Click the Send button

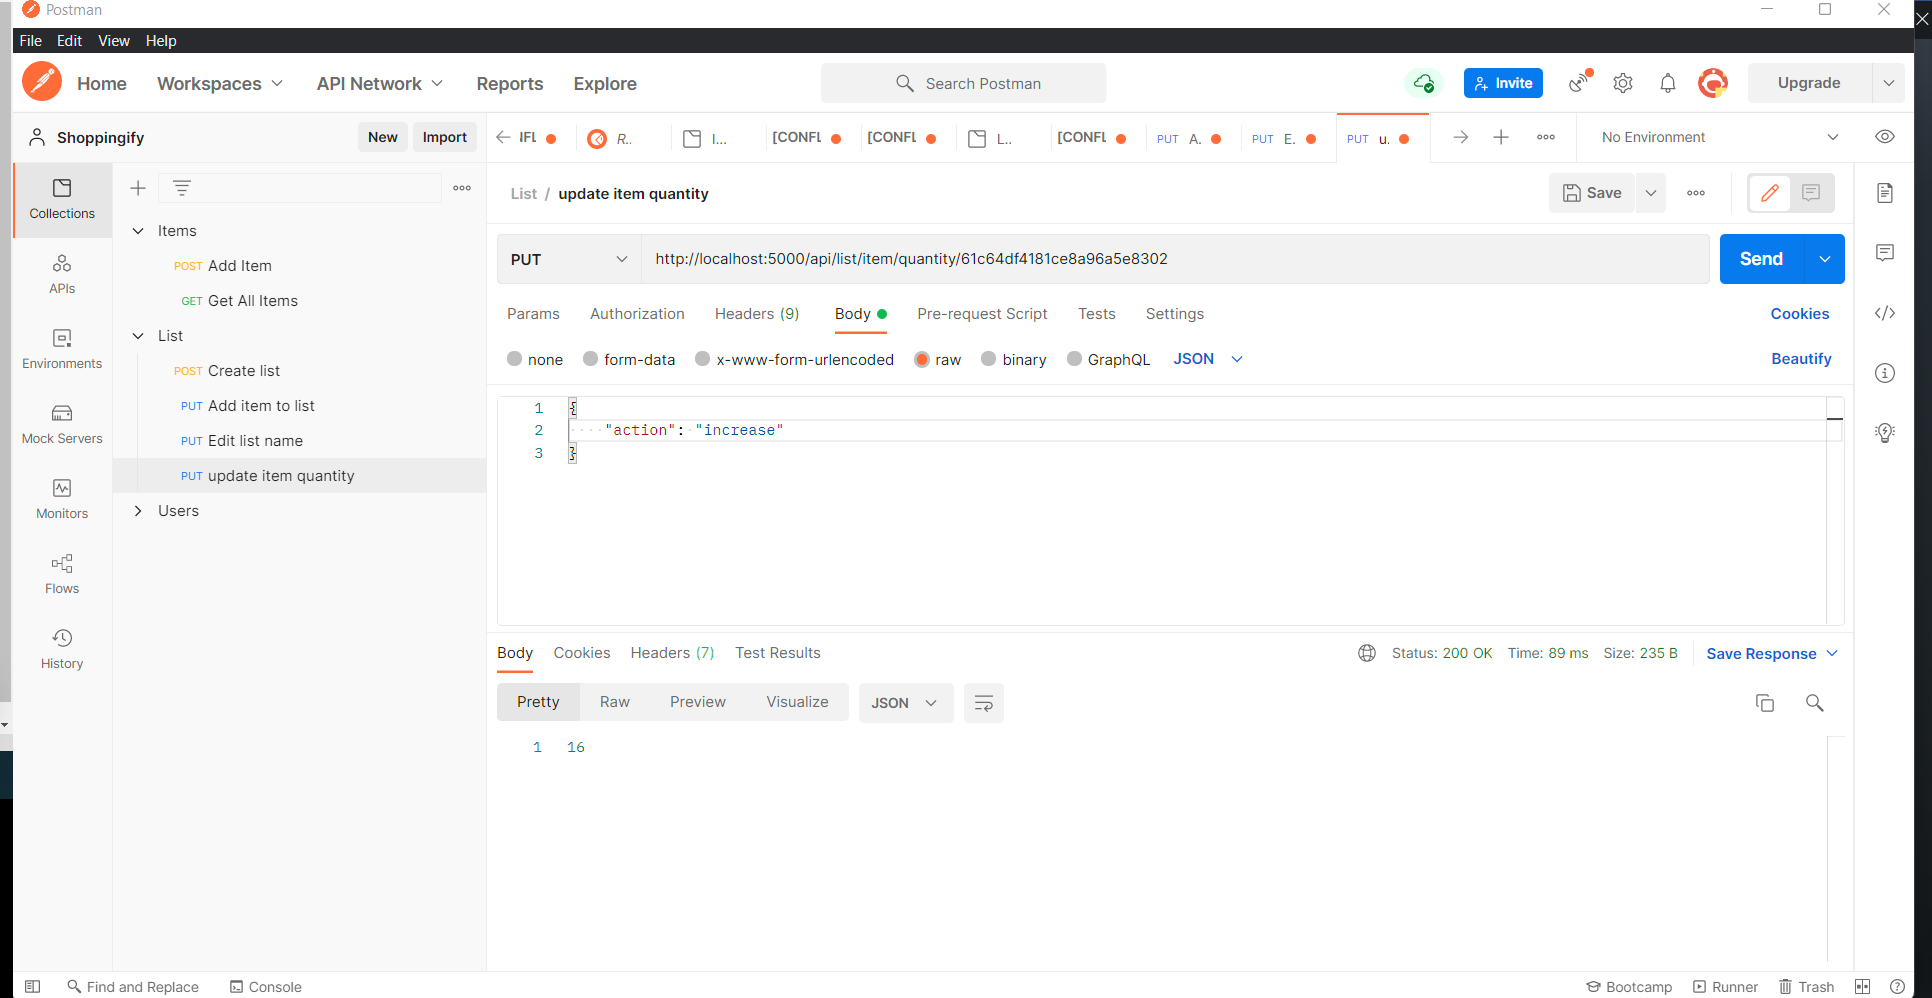pos(1761,259)
